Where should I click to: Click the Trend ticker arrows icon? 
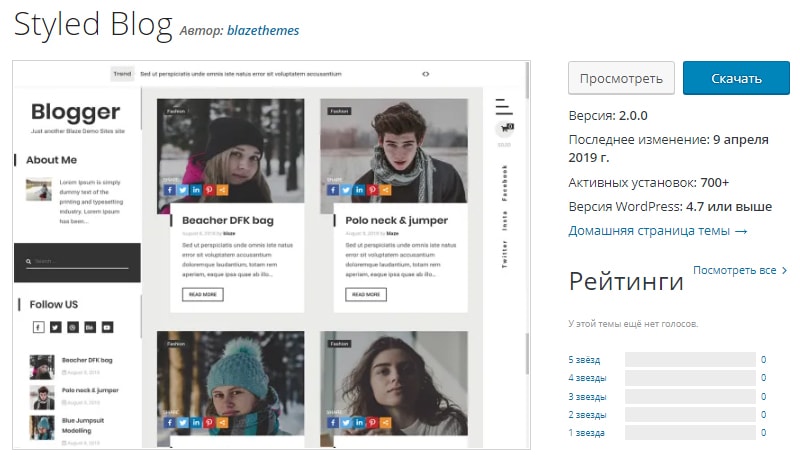click(x=426, y=74)
